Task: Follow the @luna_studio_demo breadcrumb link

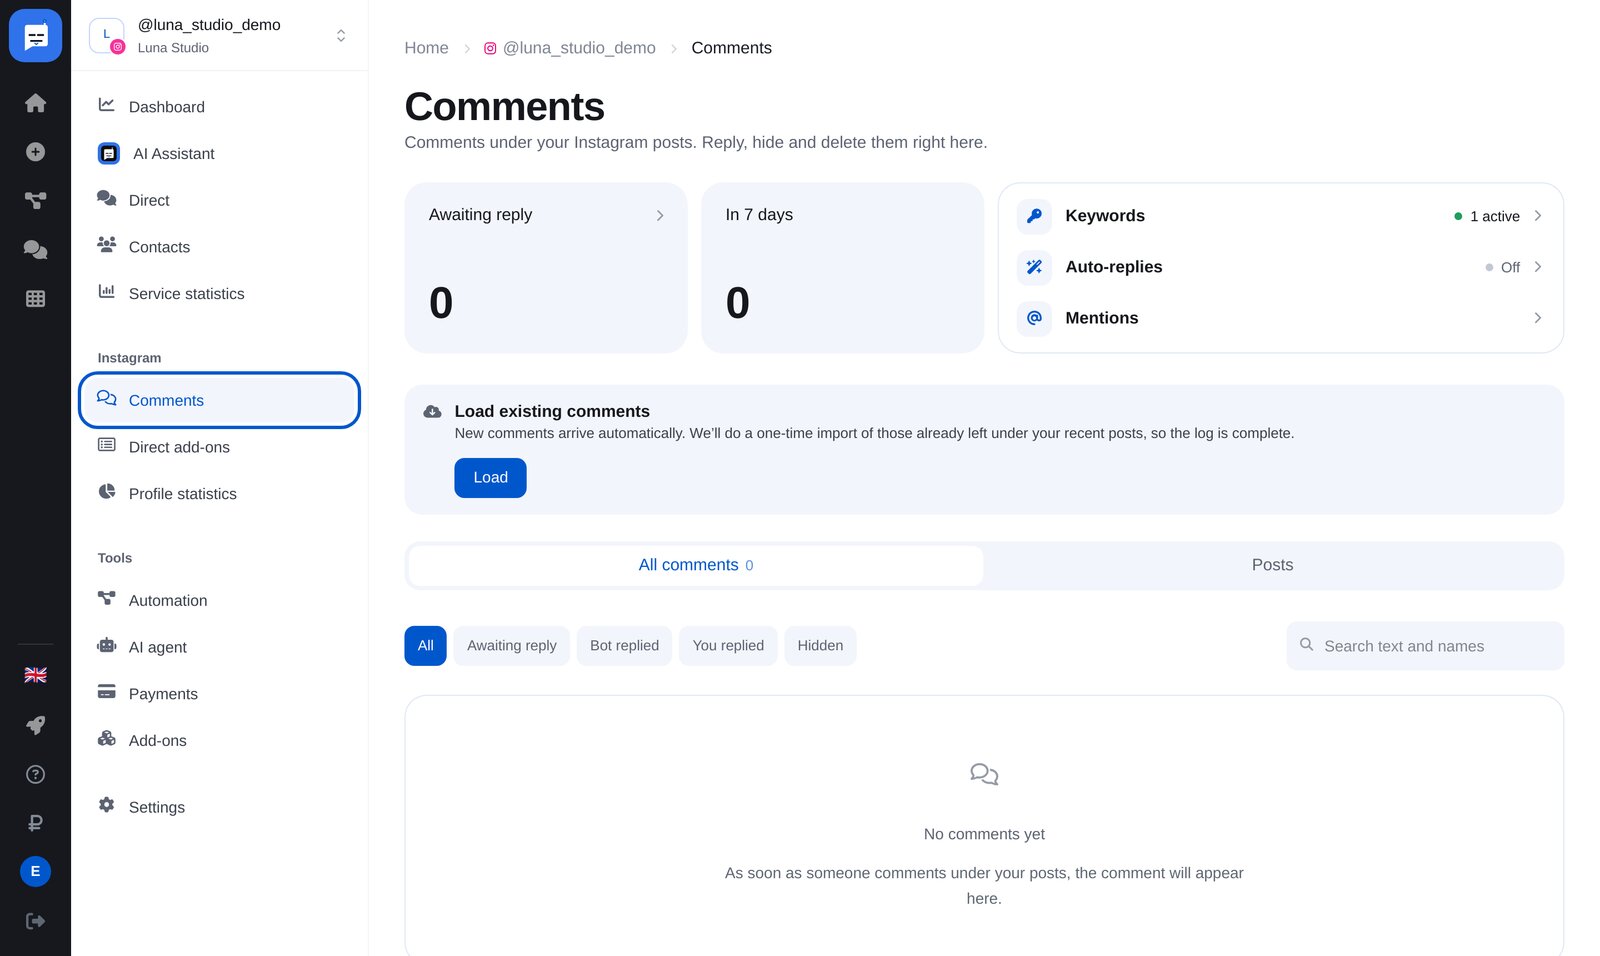Action: [x=570, y=48]
